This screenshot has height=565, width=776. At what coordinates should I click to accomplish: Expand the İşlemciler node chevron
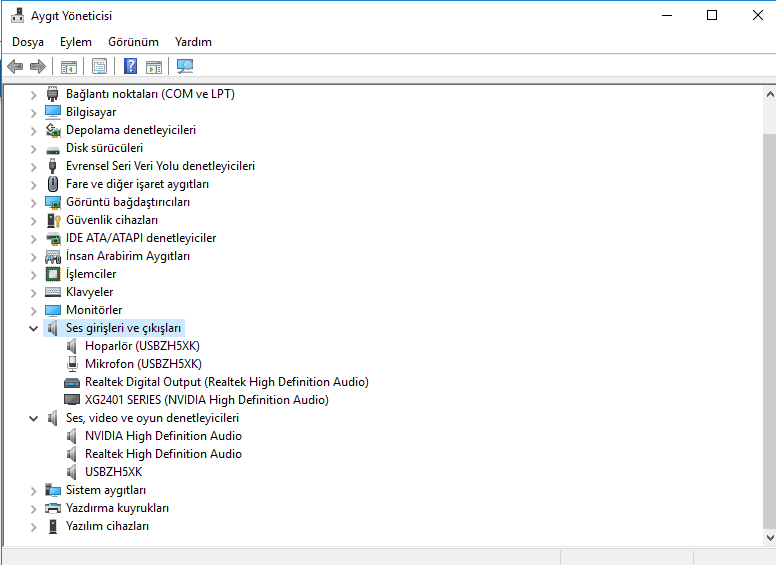click(34, 275)
